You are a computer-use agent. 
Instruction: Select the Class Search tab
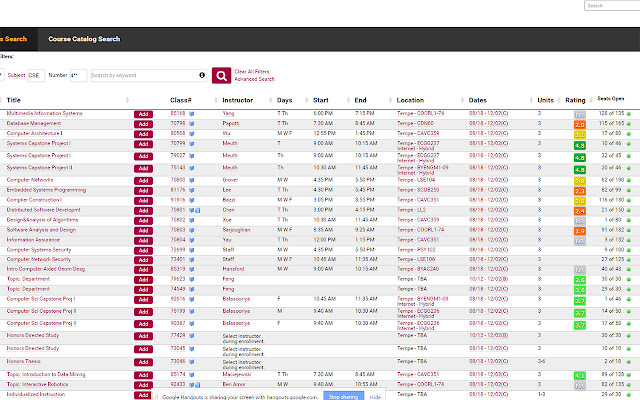click(x=13, y=39)
